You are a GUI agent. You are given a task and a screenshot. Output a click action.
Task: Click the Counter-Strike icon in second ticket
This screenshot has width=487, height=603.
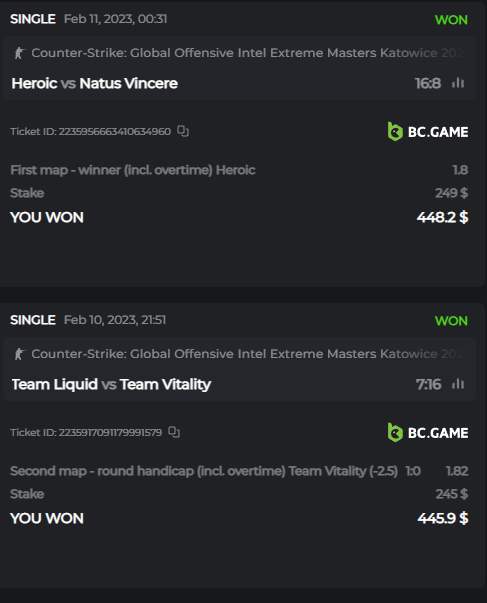pyautogui.click(x=19, y=354)
